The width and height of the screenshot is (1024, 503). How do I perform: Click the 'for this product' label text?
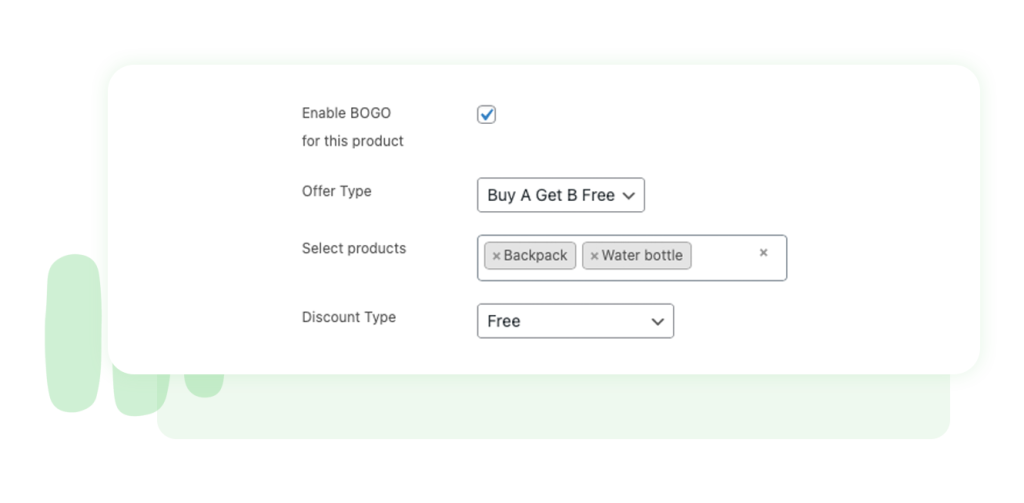[x=353, y=141]
